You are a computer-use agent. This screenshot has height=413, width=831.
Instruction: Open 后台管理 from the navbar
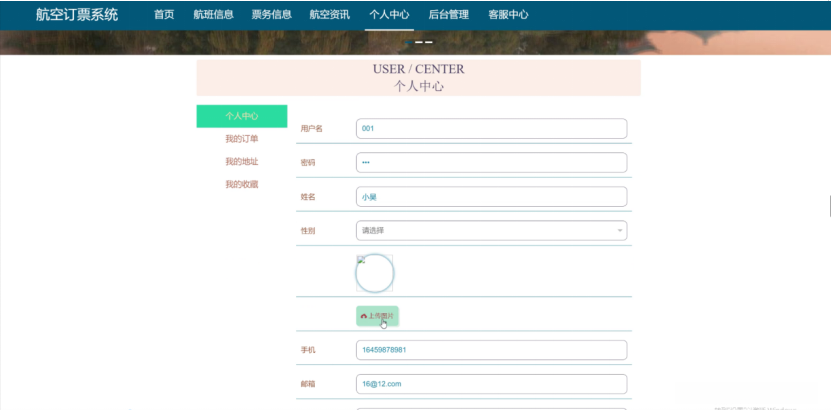[448, 15]
